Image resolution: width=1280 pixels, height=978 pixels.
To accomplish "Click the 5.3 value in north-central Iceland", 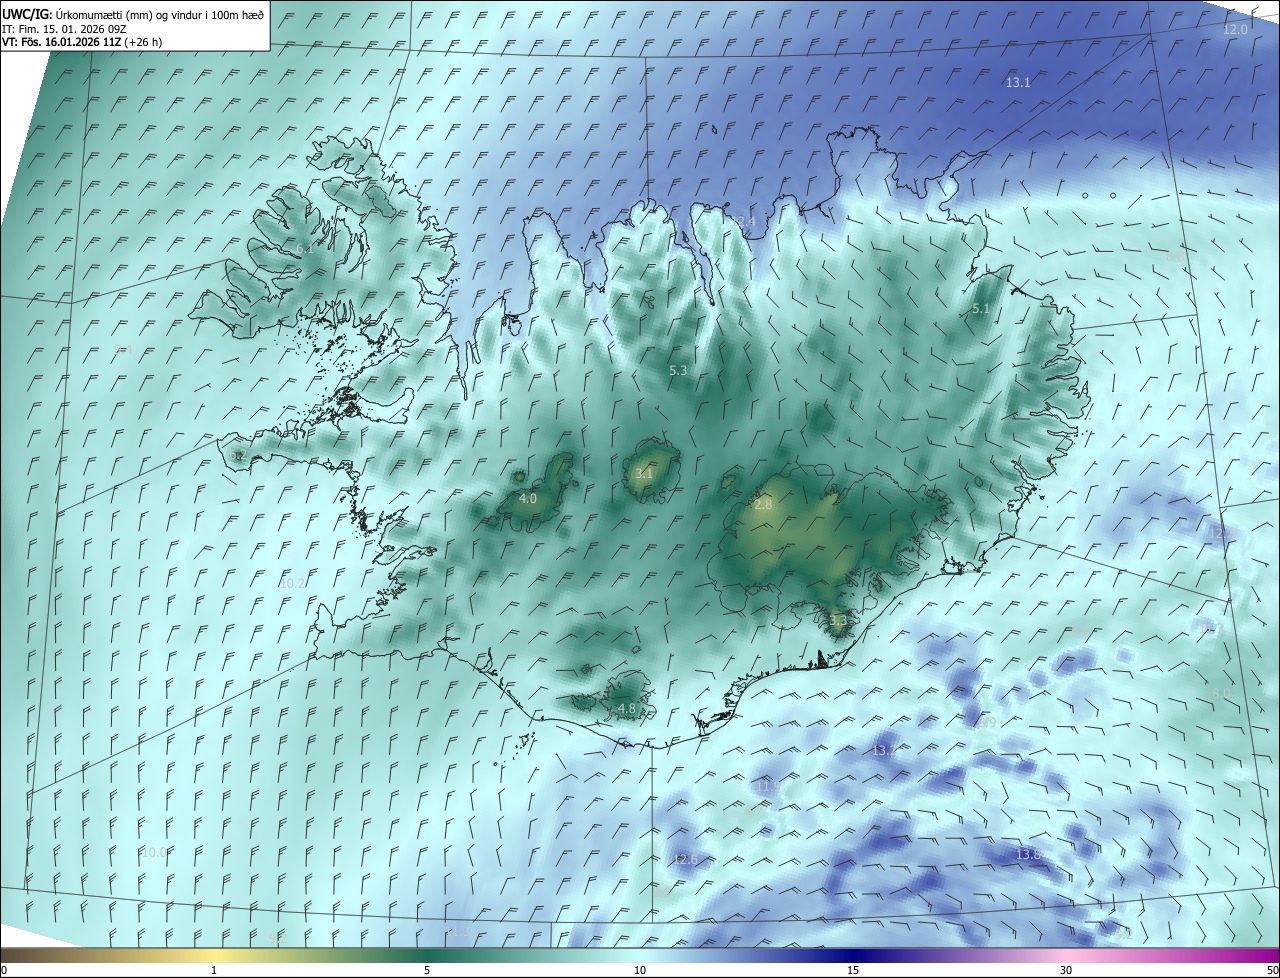I will [x=678, y=371].
